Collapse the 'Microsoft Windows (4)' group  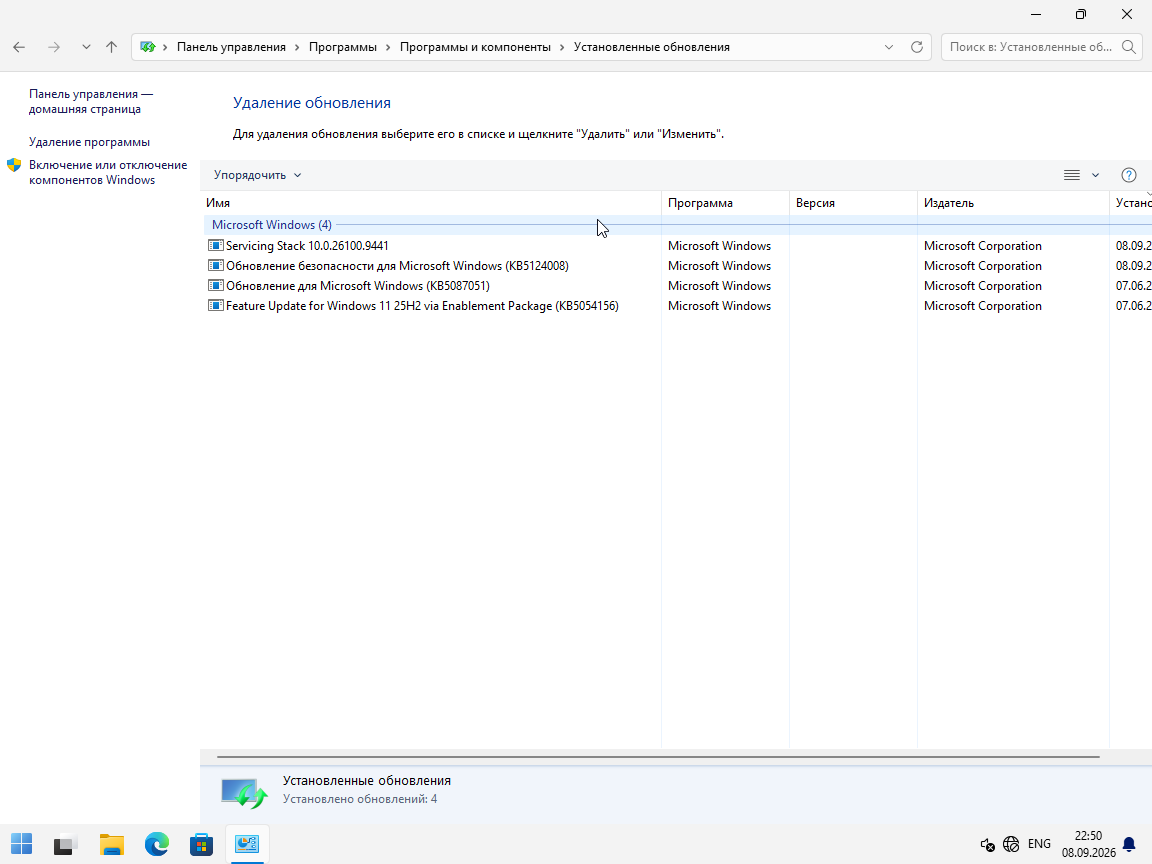tap(272, 225)
